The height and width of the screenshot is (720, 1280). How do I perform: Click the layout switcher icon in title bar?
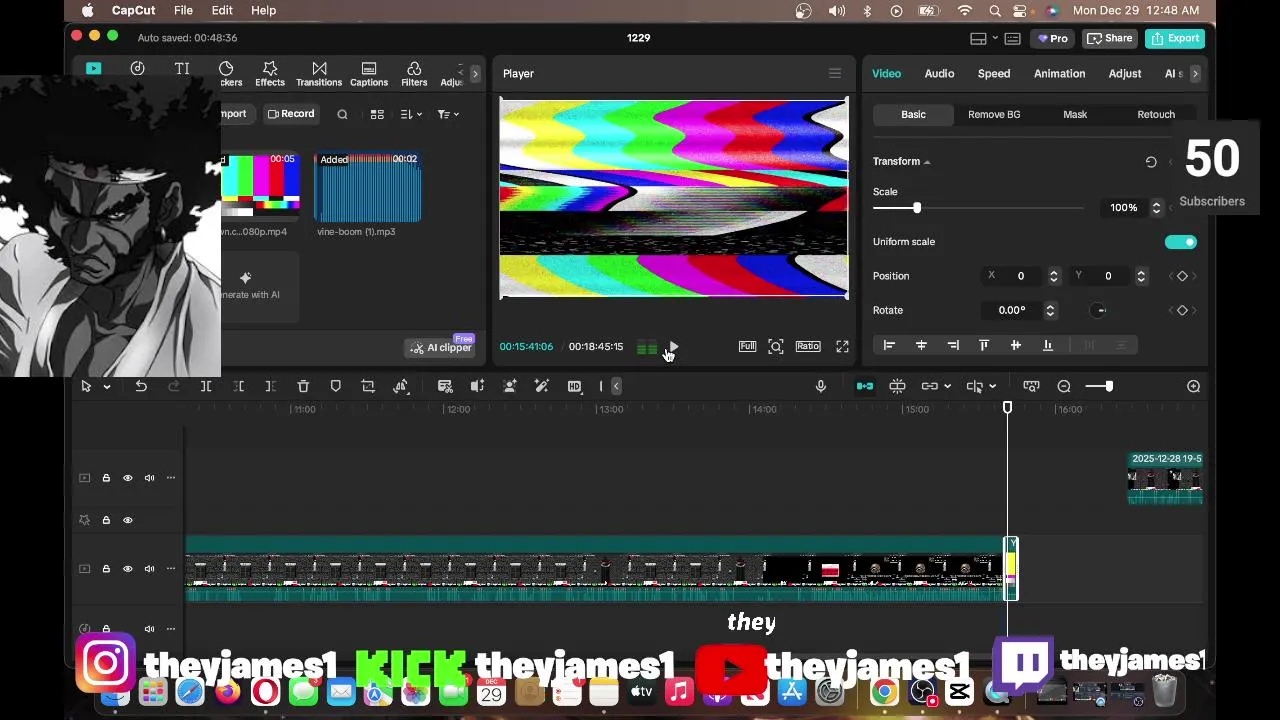(979, 39)
